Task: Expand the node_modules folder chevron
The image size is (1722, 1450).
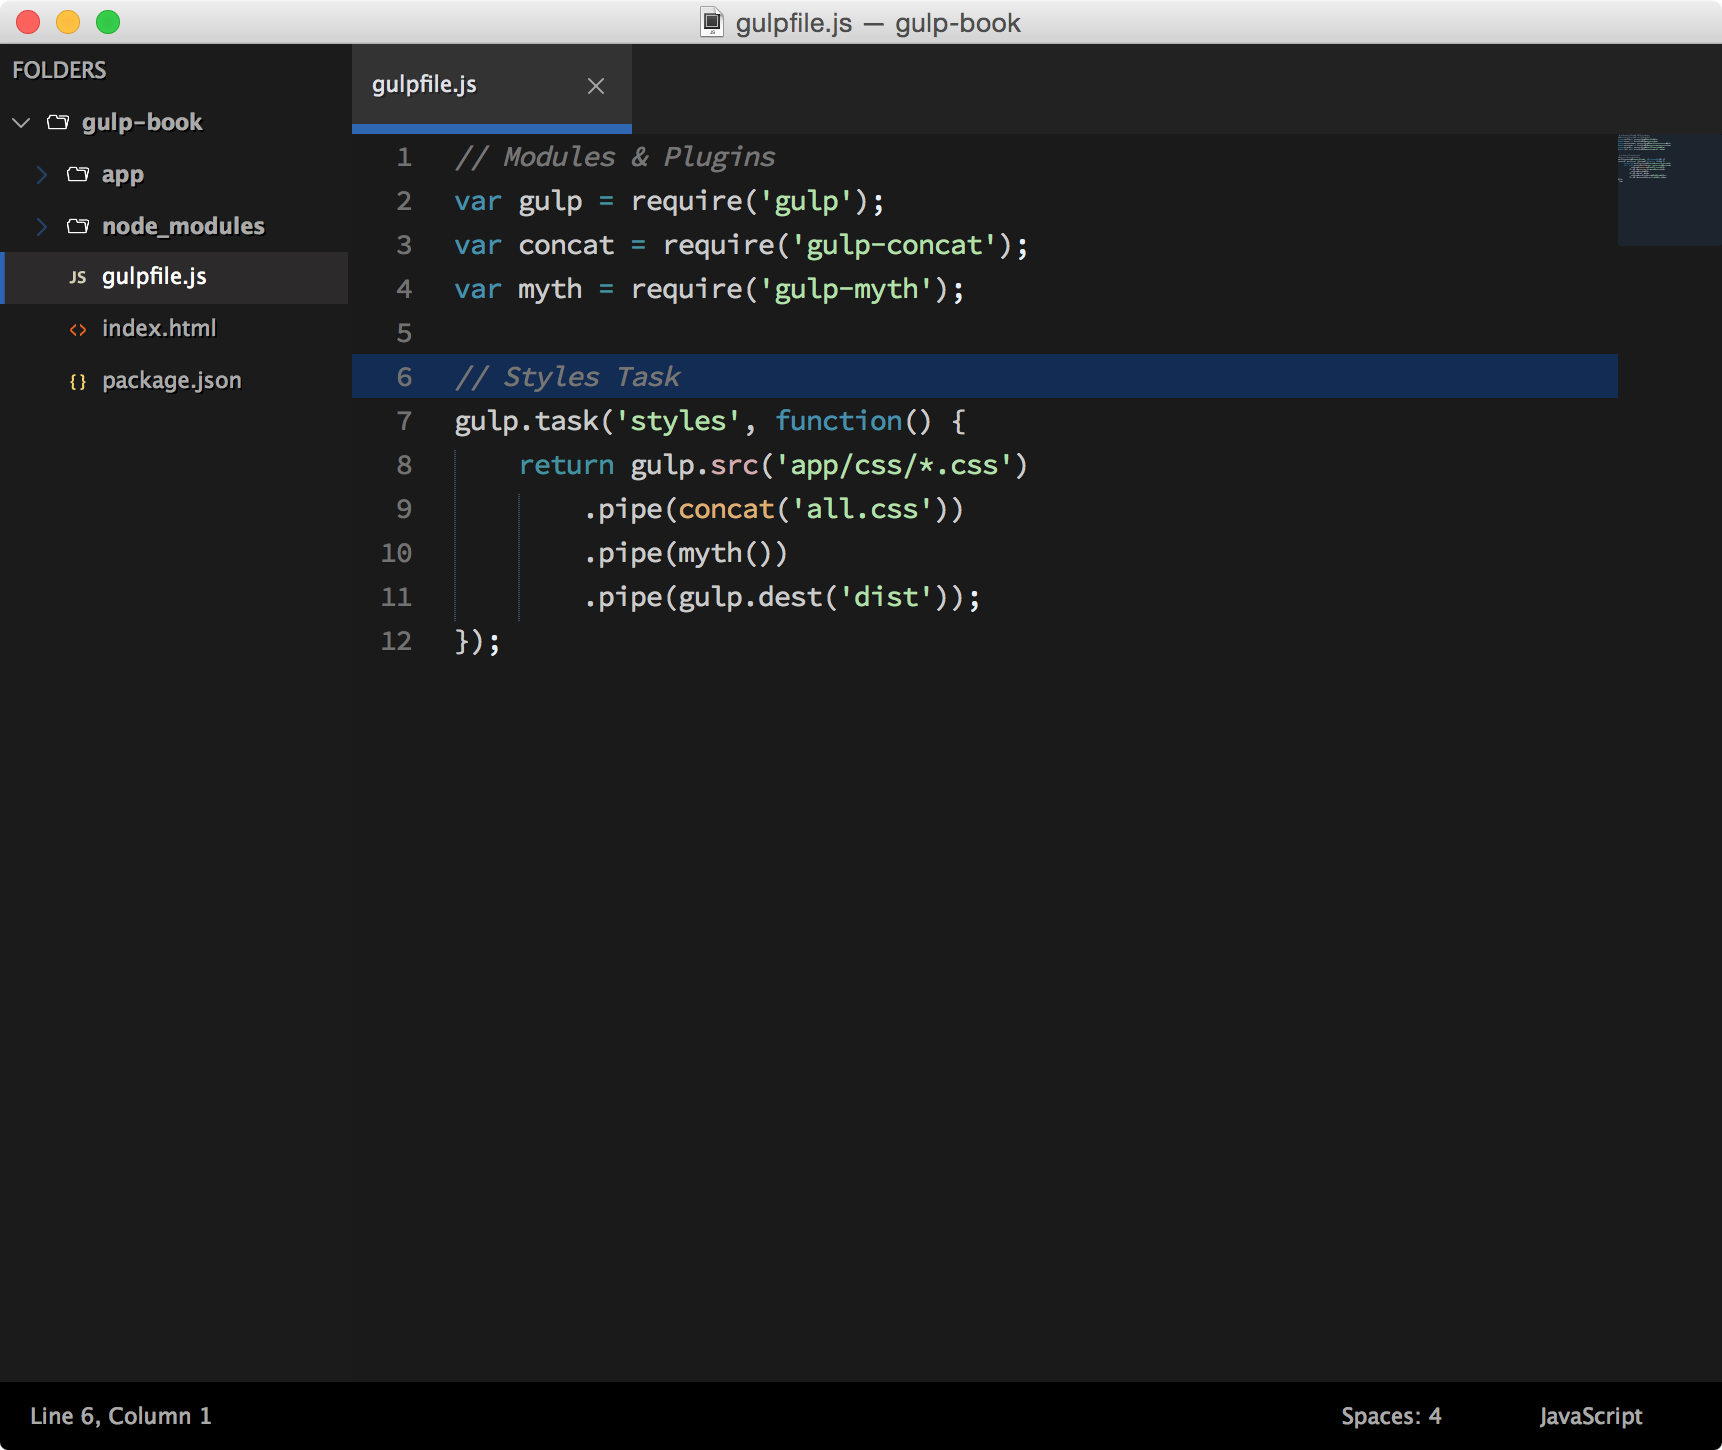Action: (42, 226)
